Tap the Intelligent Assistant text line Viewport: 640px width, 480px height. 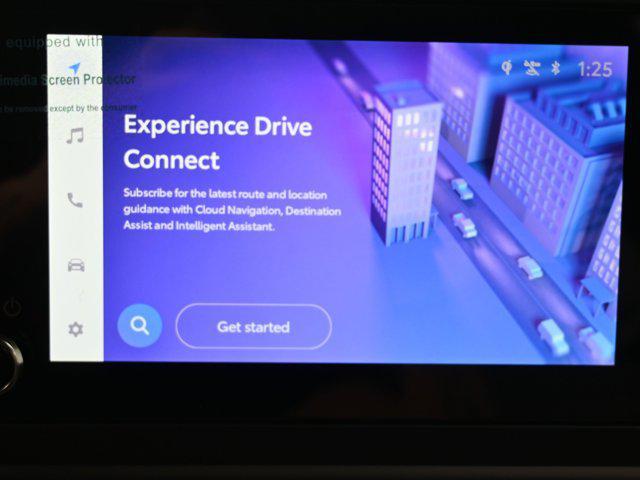[198, 227]
